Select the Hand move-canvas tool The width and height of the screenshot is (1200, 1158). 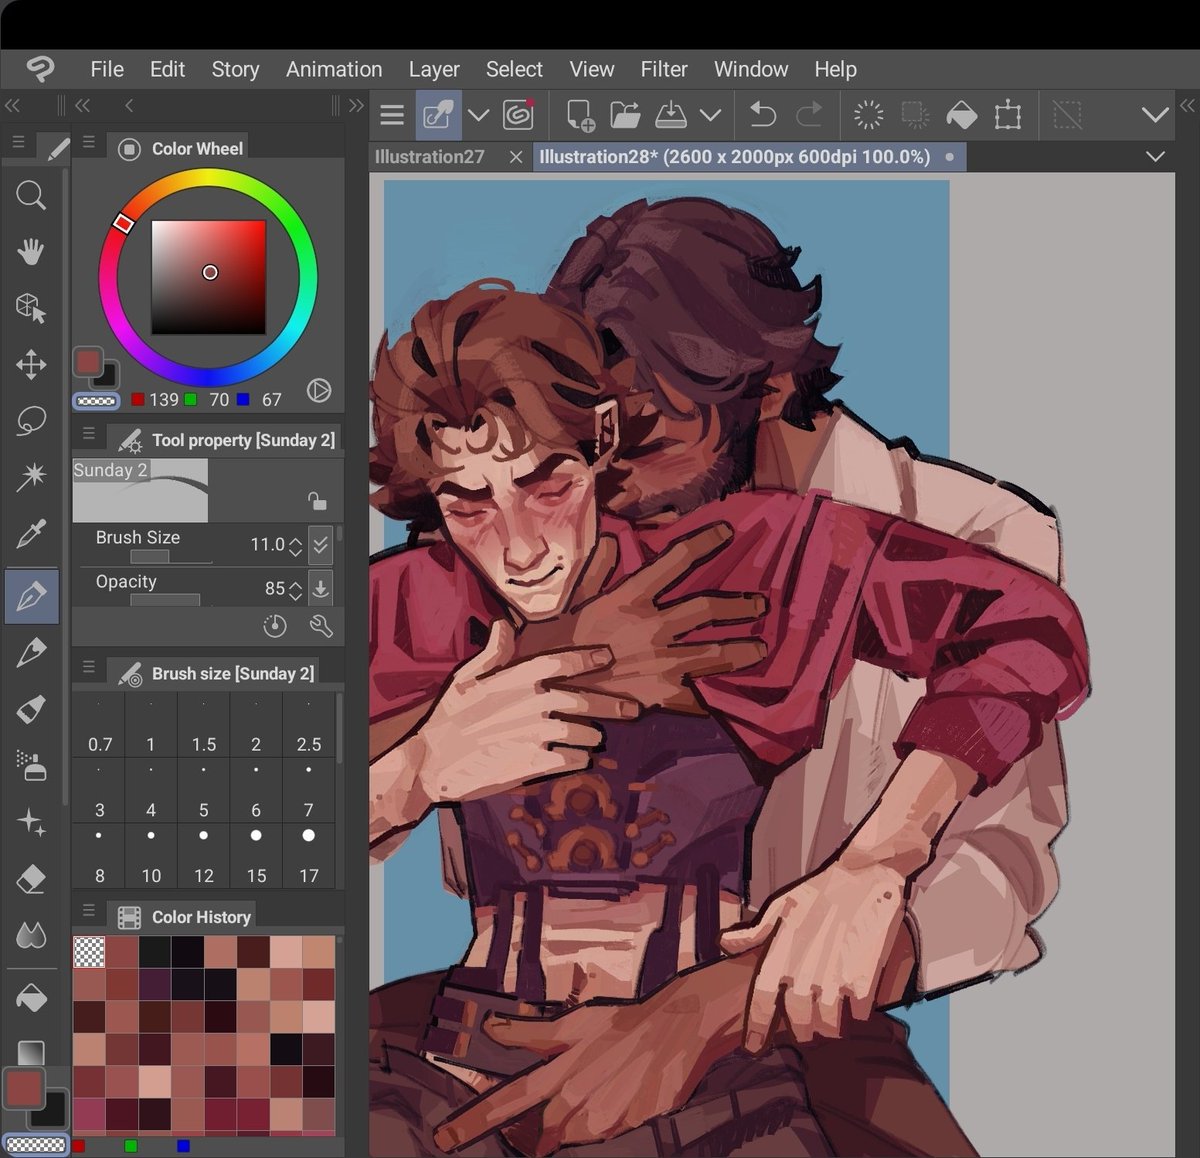[31, 251]
